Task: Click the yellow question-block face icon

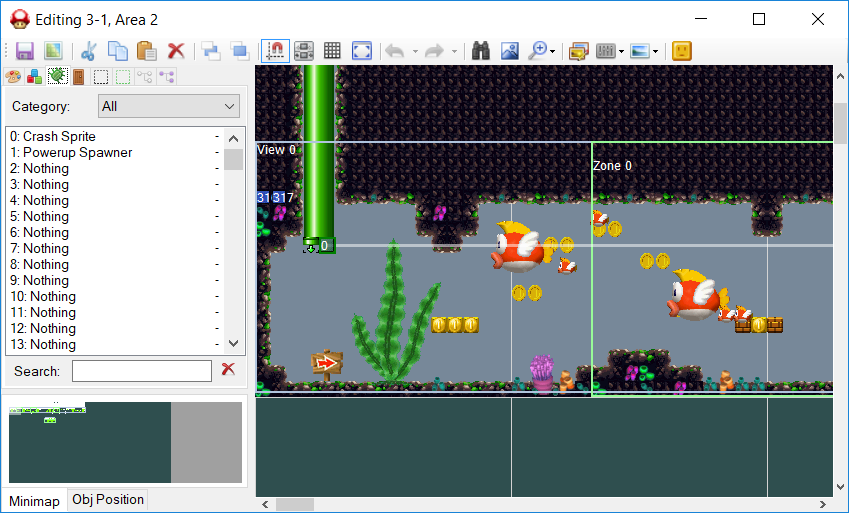Action: [682, 51]
